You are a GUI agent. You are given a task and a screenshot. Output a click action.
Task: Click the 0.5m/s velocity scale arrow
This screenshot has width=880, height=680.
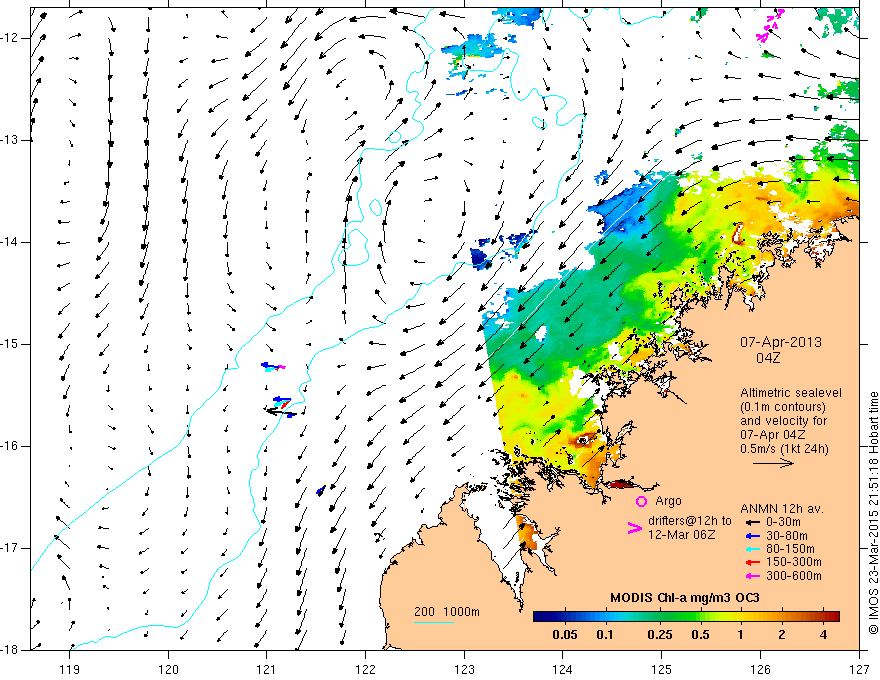tap(773, 463)
